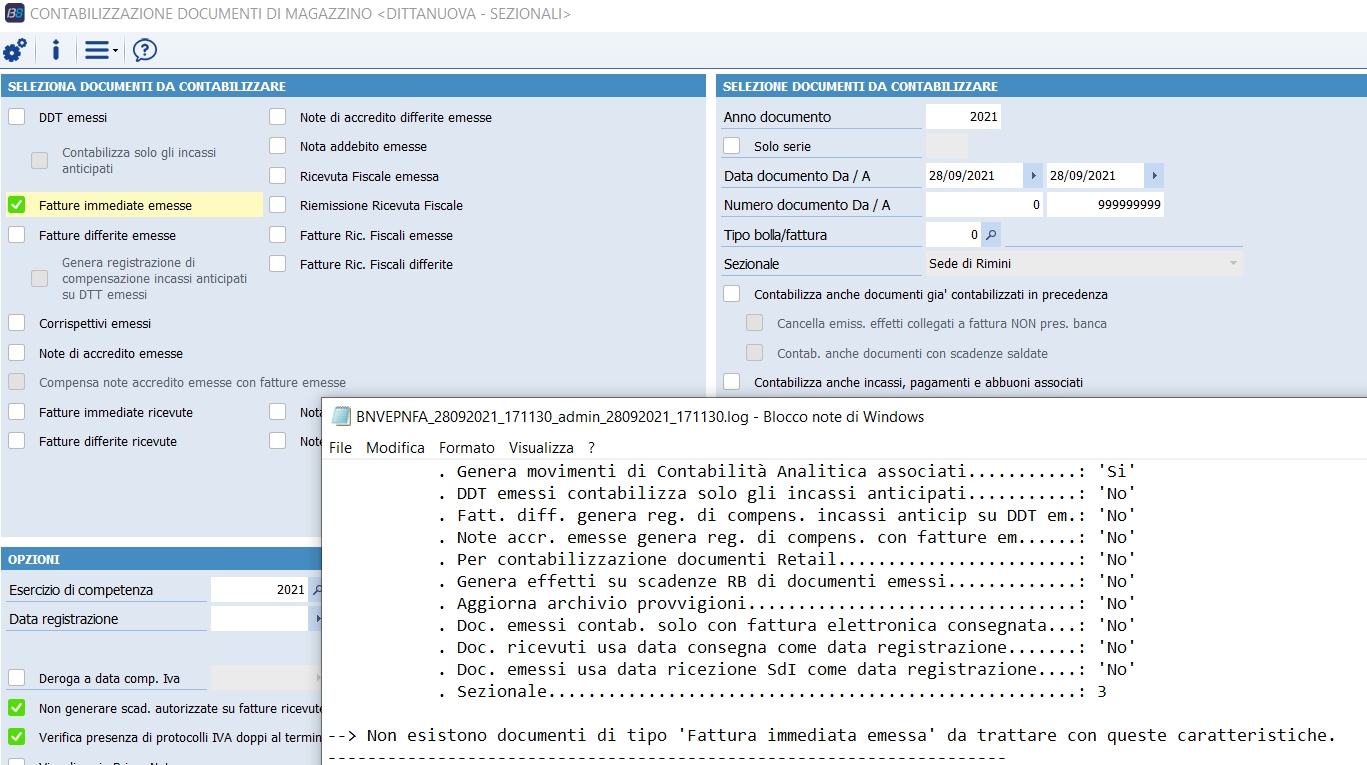Click the OPZIONI section header
This screenshot has width=1367, height=765.
[161, 559]
